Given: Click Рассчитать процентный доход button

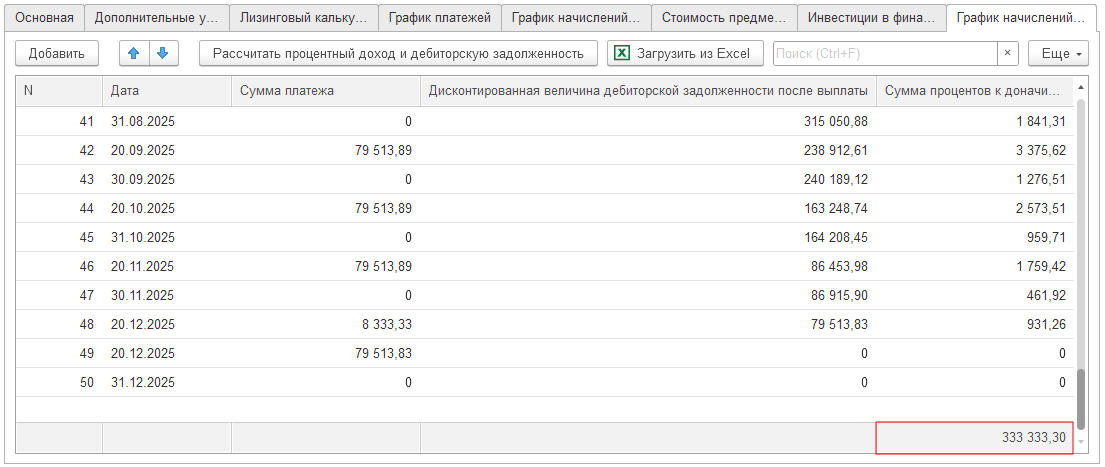Looking at the screenshot, I should (x=398, y=54).
